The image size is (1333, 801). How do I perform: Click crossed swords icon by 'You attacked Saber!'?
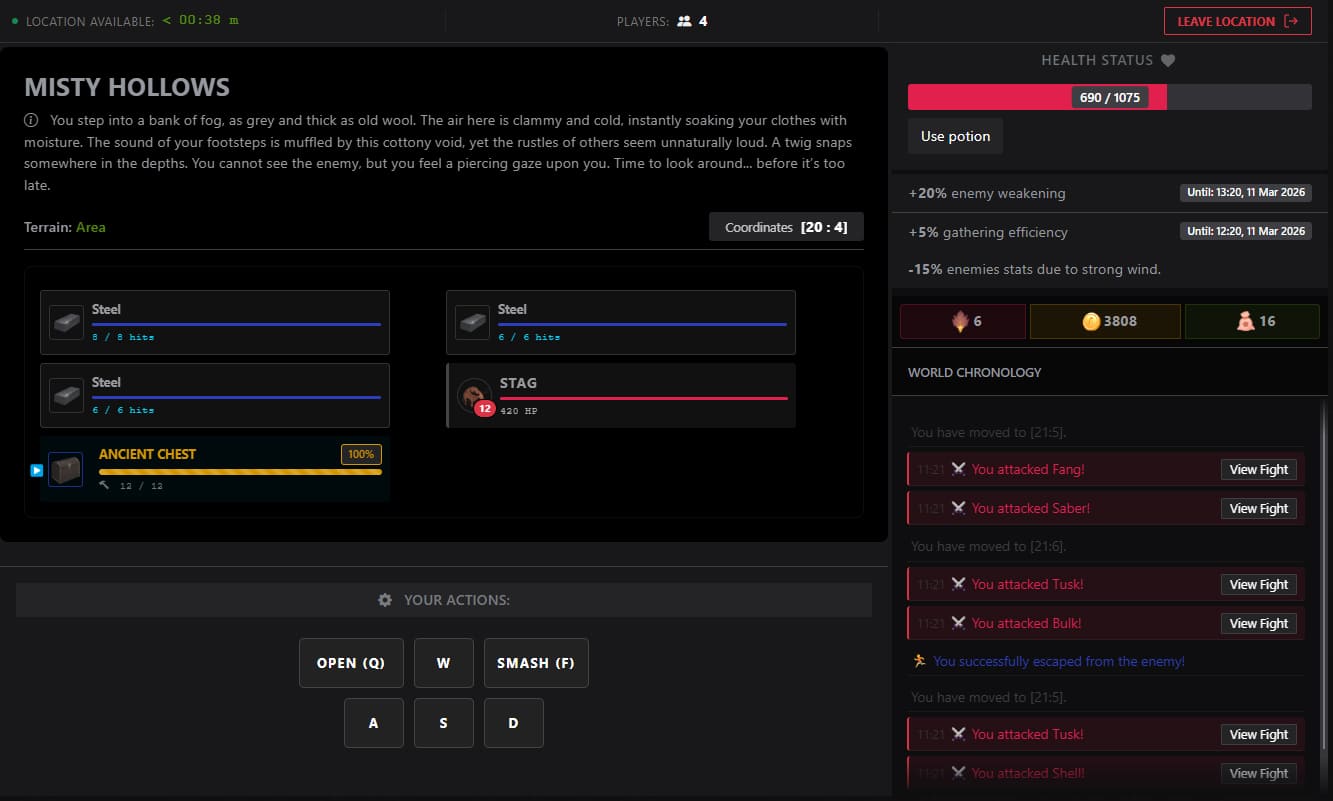(958, 508)
